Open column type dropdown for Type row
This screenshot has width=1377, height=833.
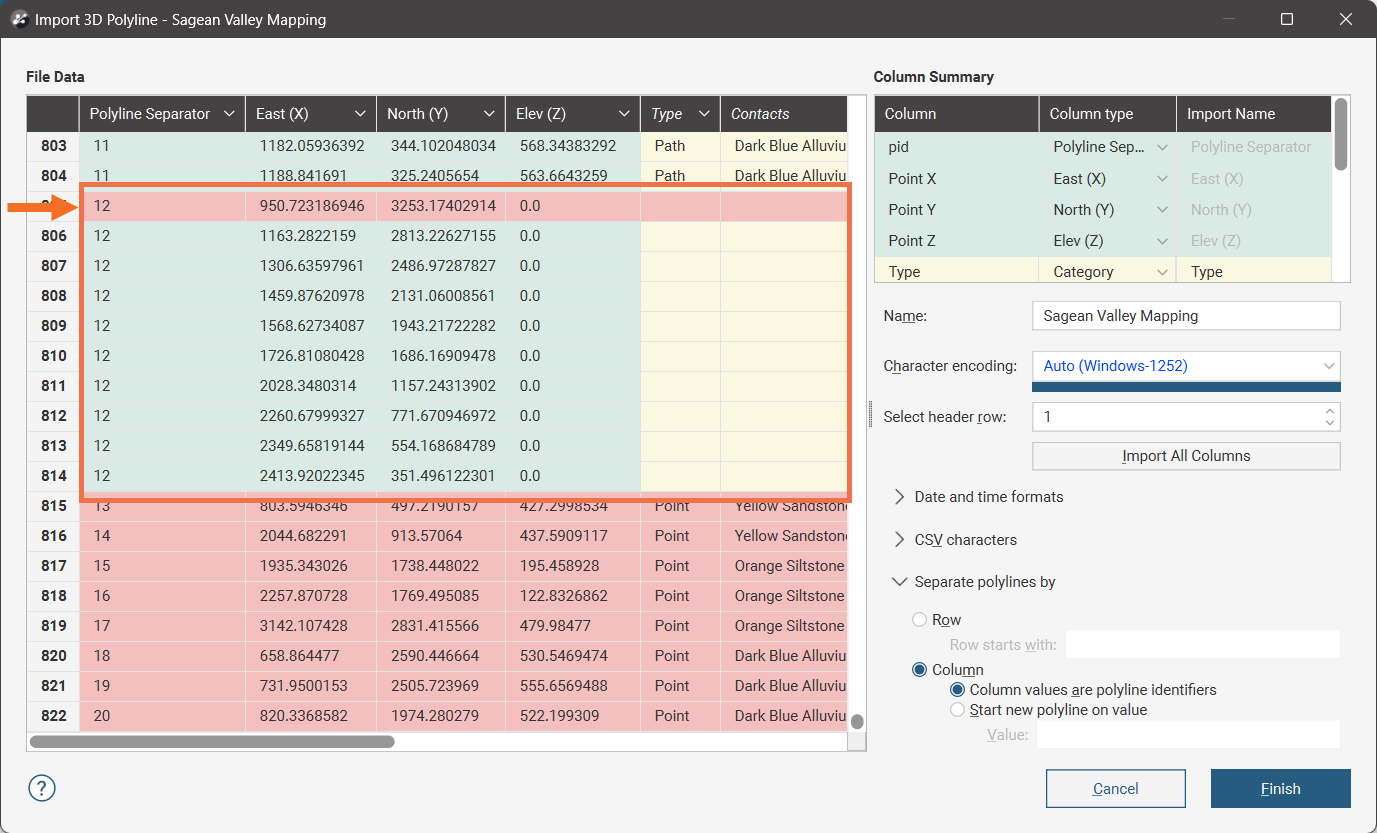coord(1162,272)
